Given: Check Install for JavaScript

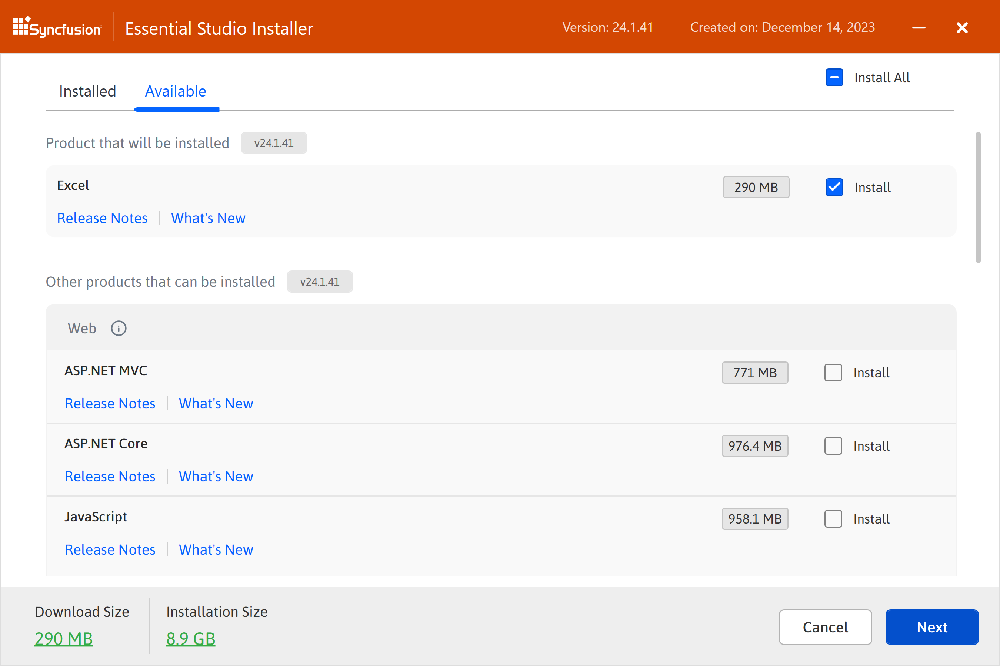Looking at the screenshot, I should [833, 518].
